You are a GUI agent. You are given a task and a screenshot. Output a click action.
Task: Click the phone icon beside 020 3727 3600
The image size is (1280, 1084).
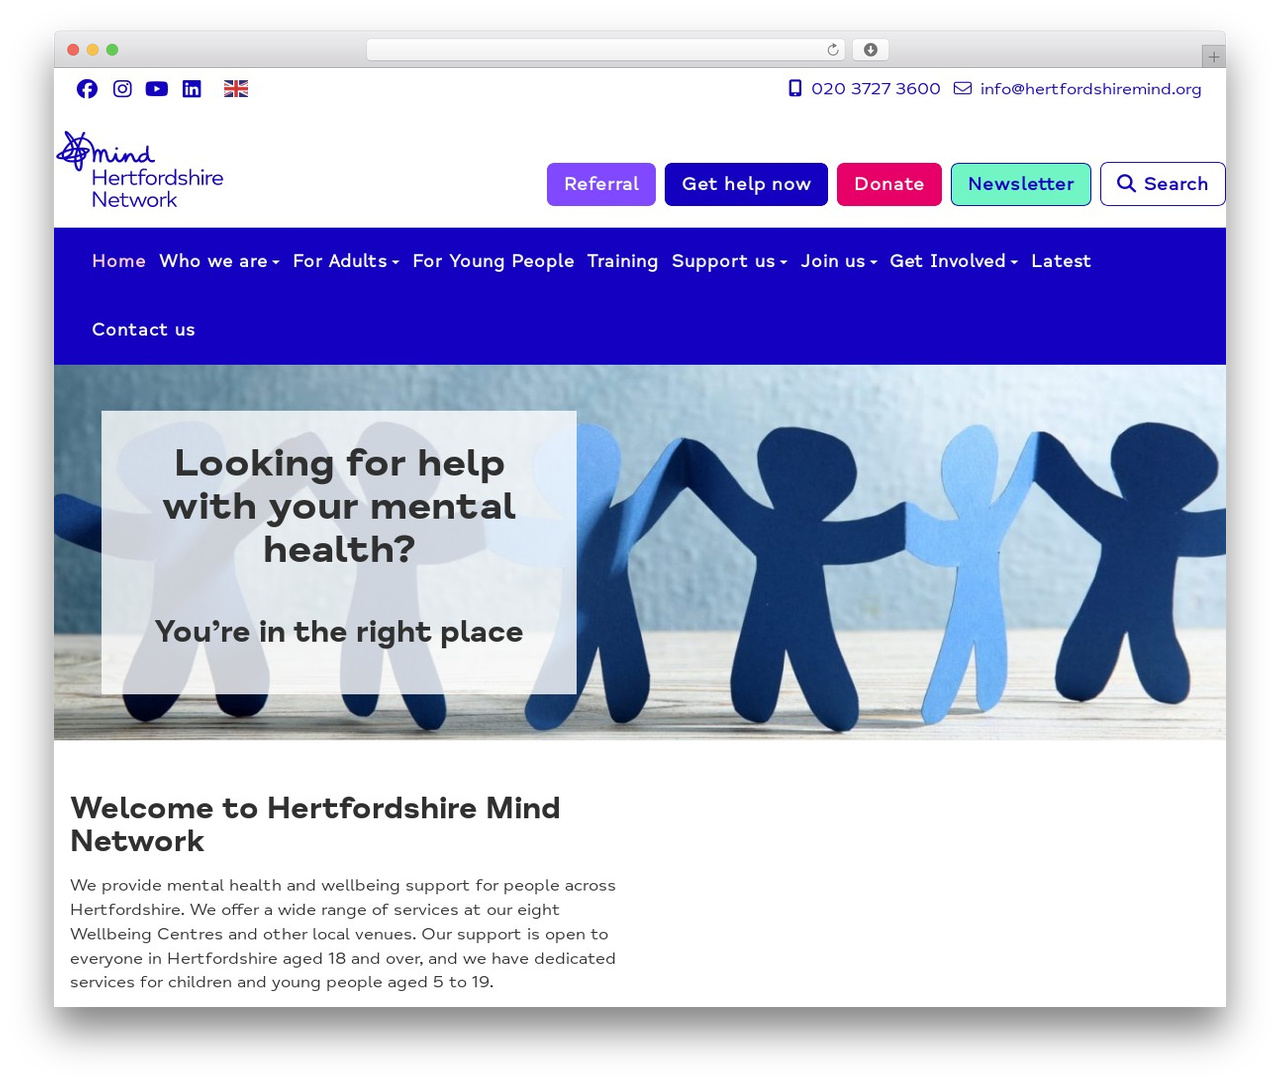tap(795, 88)
